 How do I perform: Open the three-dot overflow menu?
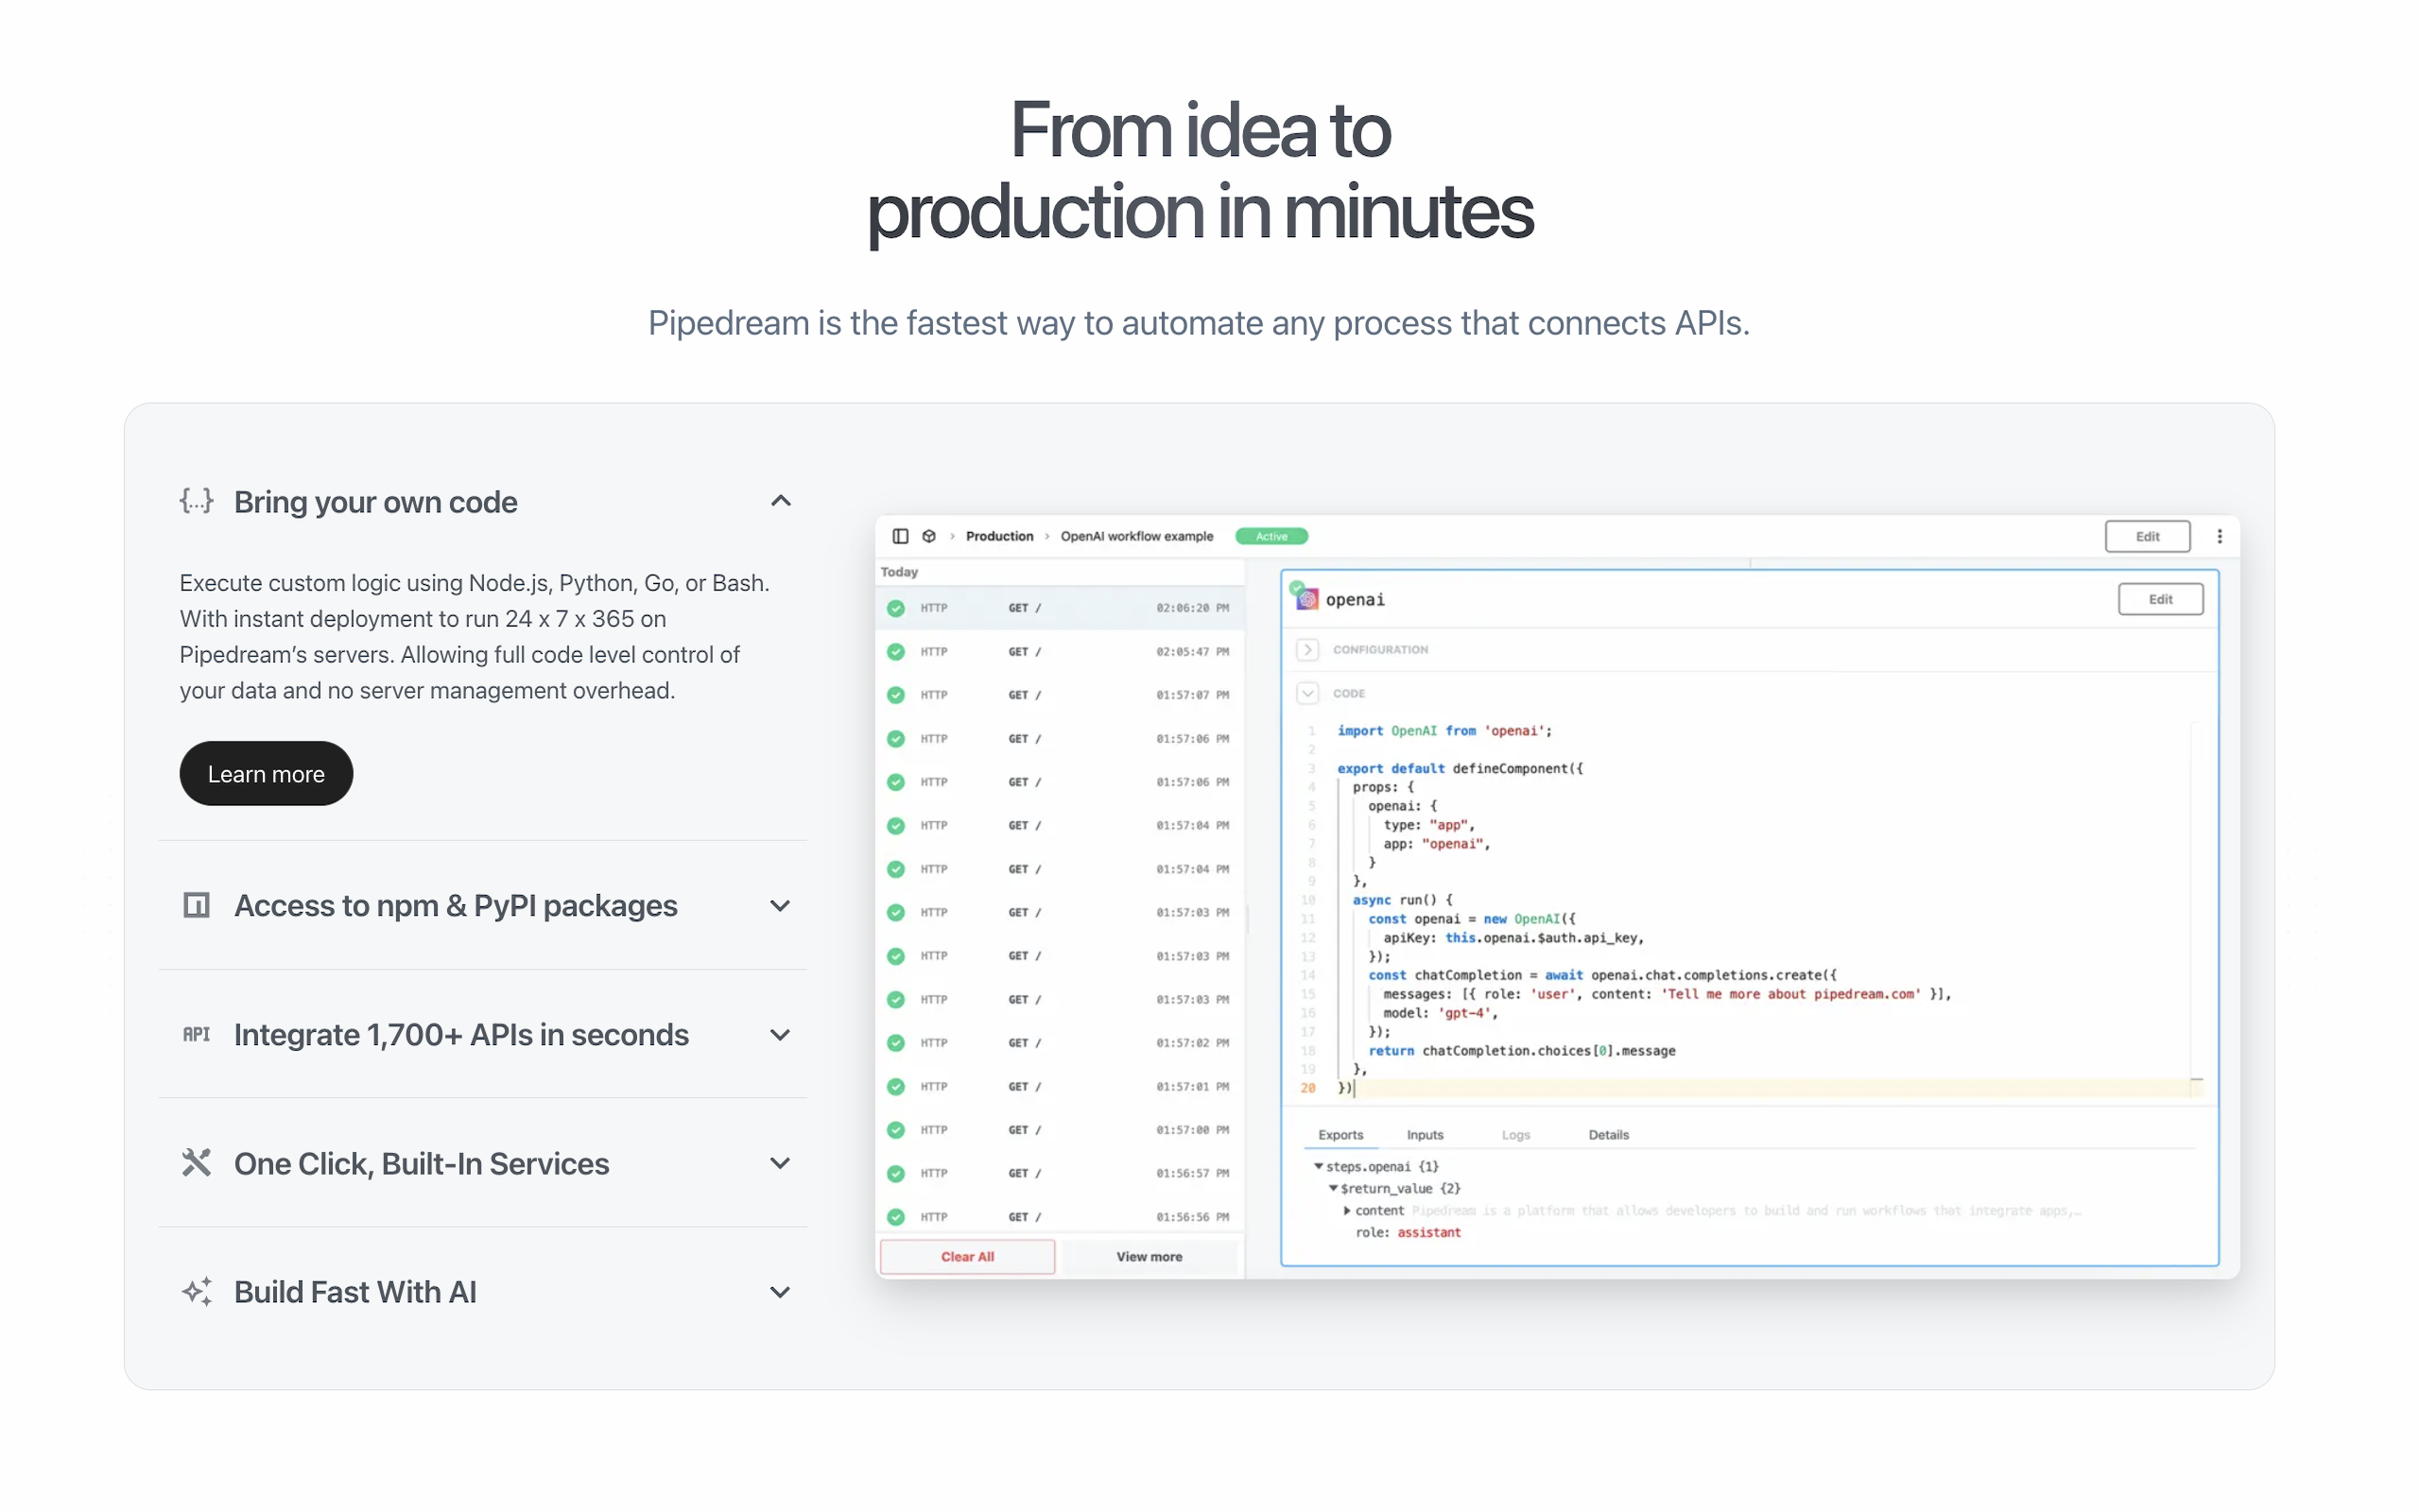click(2220, 536)
